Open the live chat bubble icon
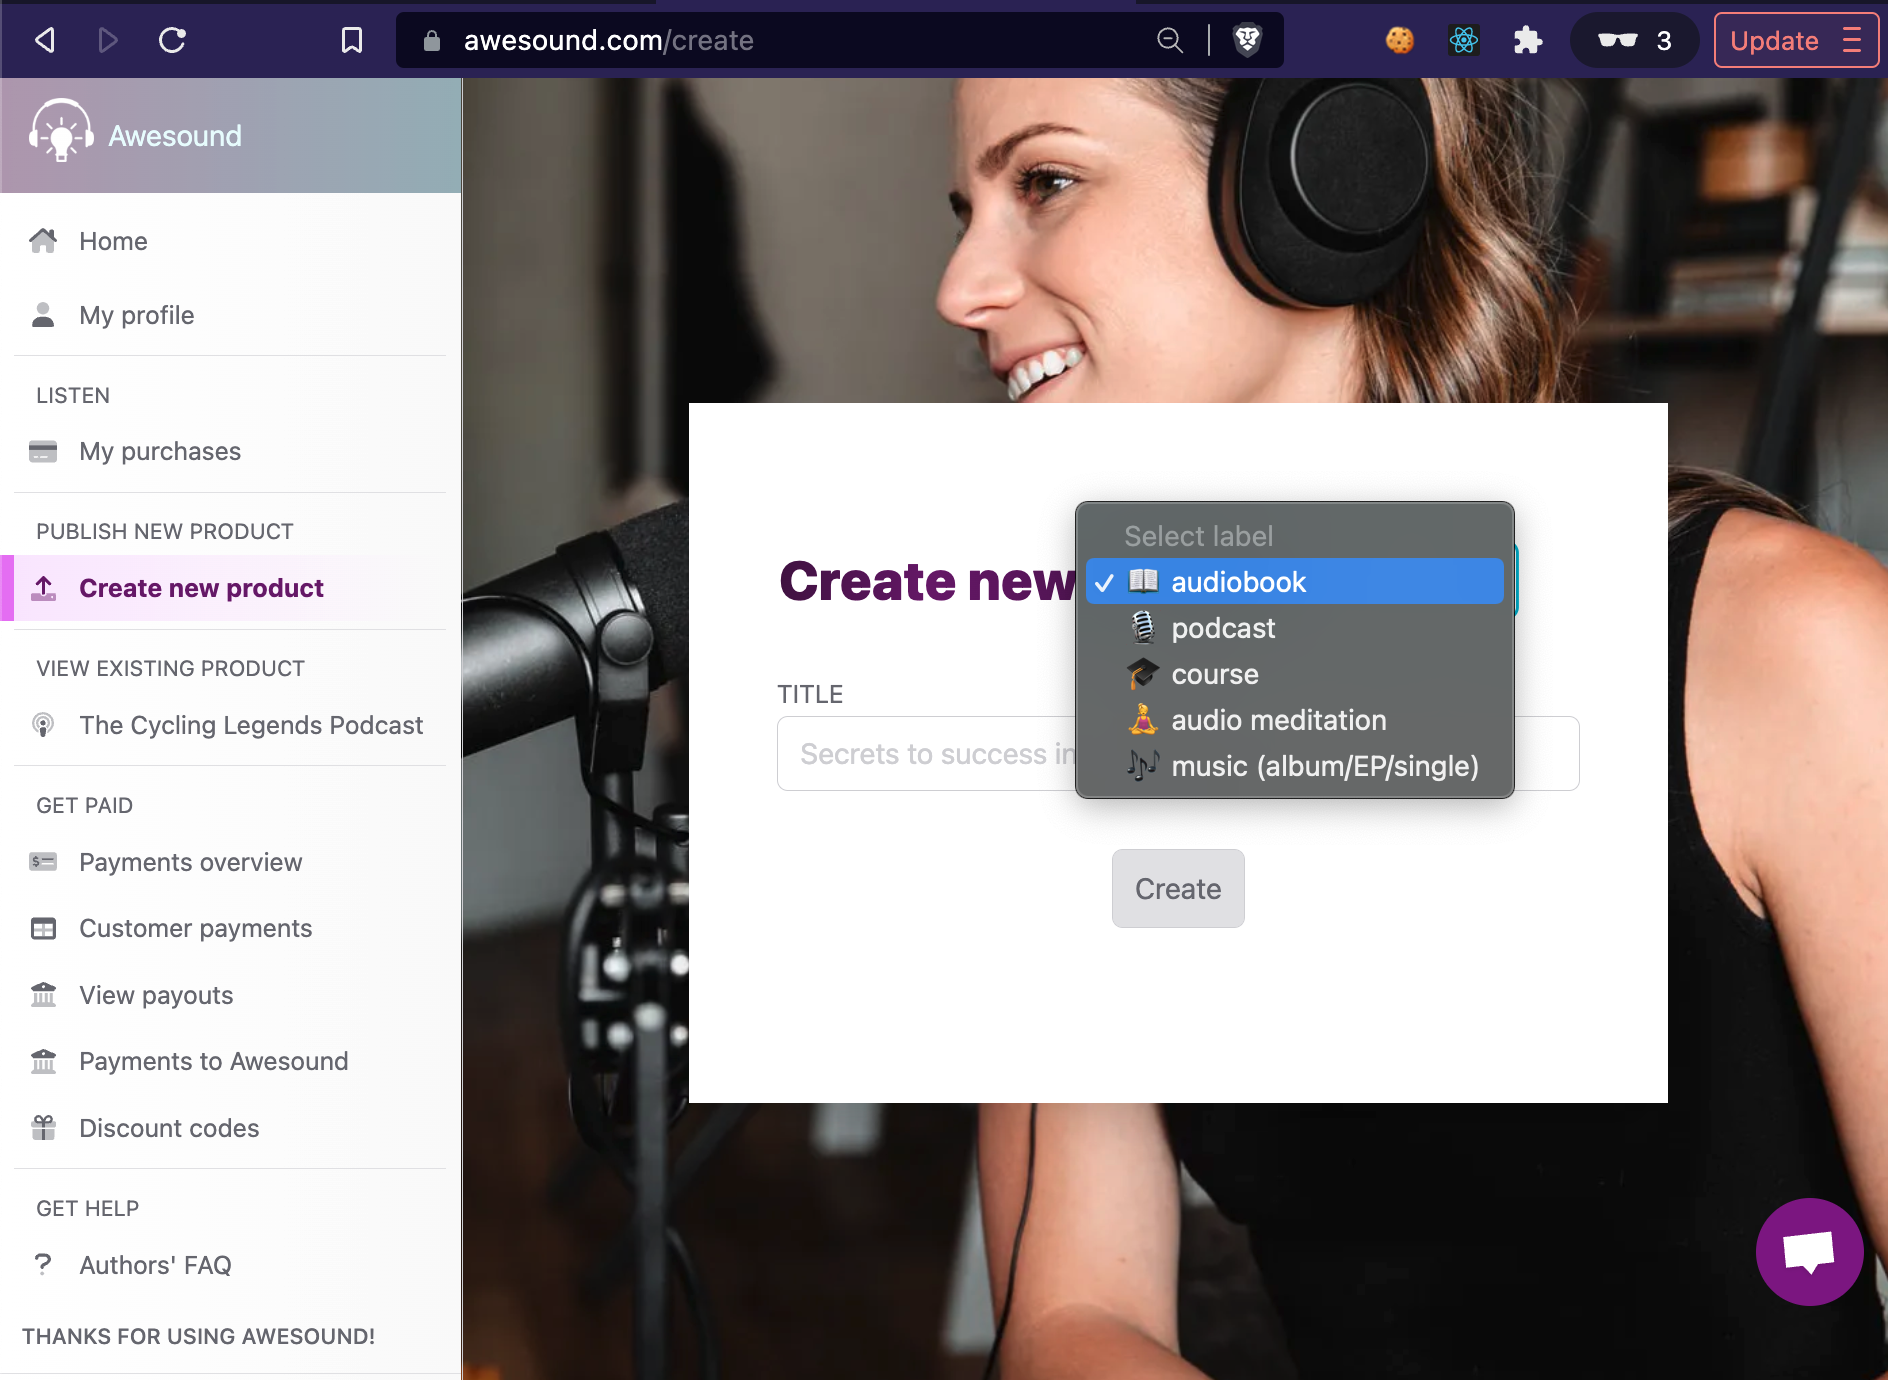This screenshot has width=1888, height=1380. 1808,1251
